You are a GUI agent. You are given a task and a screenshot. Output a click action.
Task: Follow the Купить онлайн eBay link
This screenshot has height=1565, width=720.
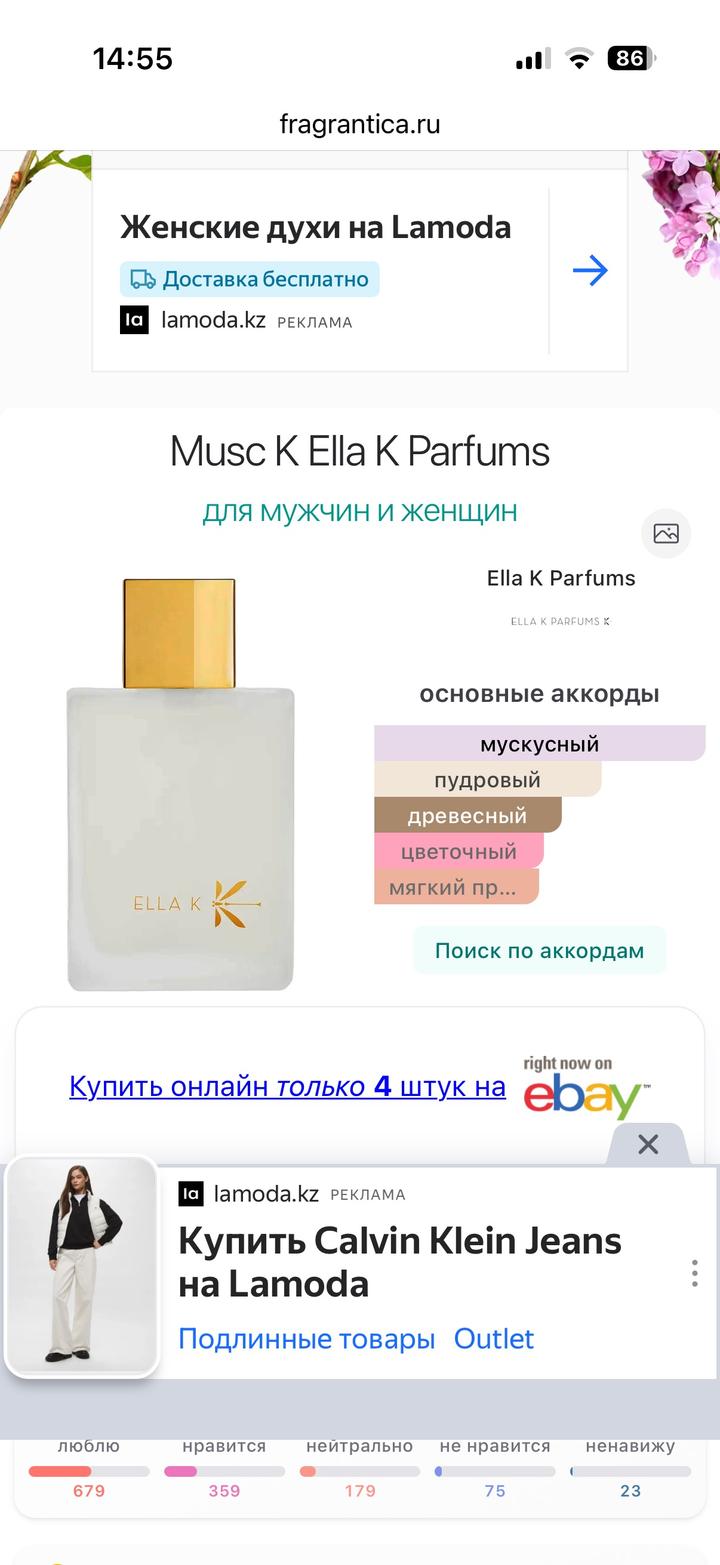pyautogui.click(x=287, y=1086)
